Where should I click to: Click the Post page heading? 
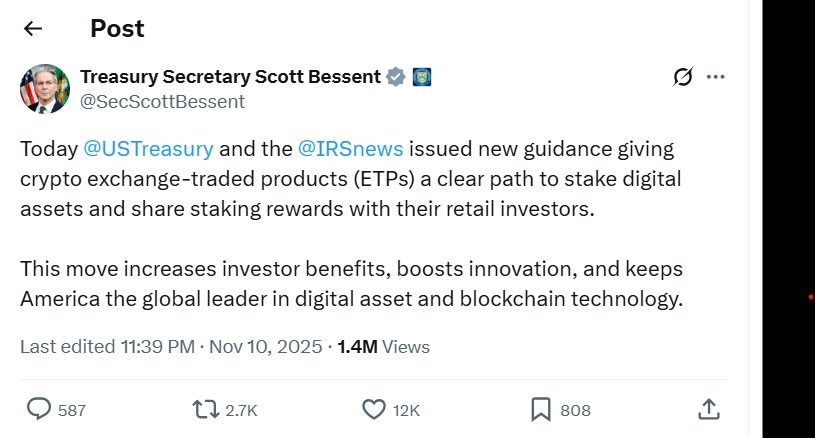(117, 28)
